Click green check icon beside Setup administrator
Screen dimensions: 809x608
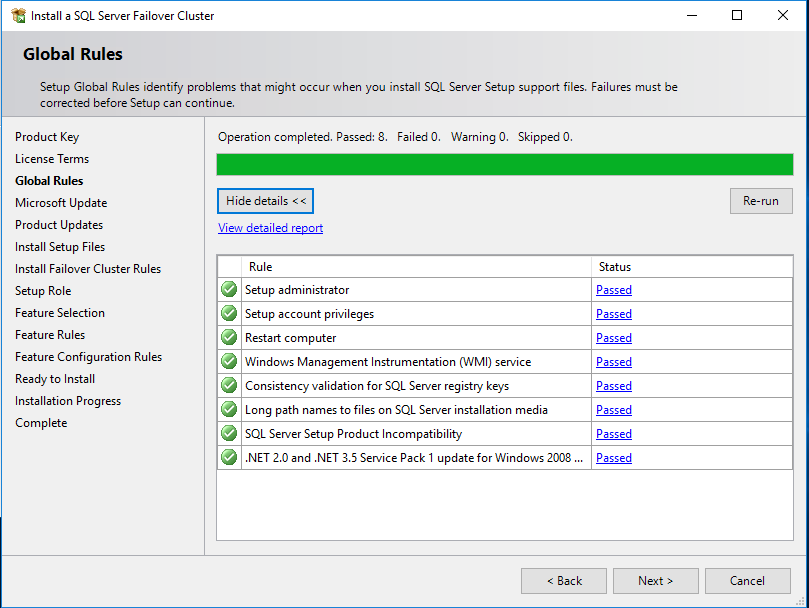coord(229,290)
